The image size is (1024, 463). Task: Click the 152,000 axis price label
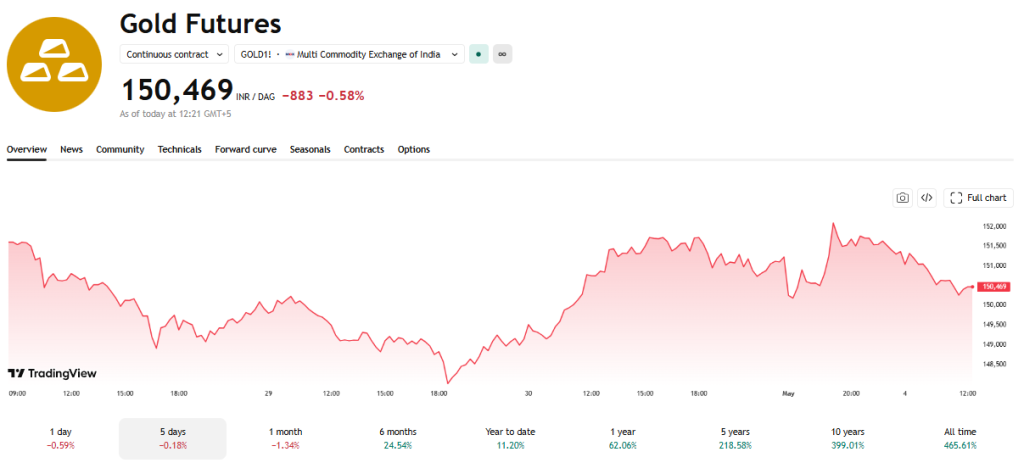(x=994, y=227)
